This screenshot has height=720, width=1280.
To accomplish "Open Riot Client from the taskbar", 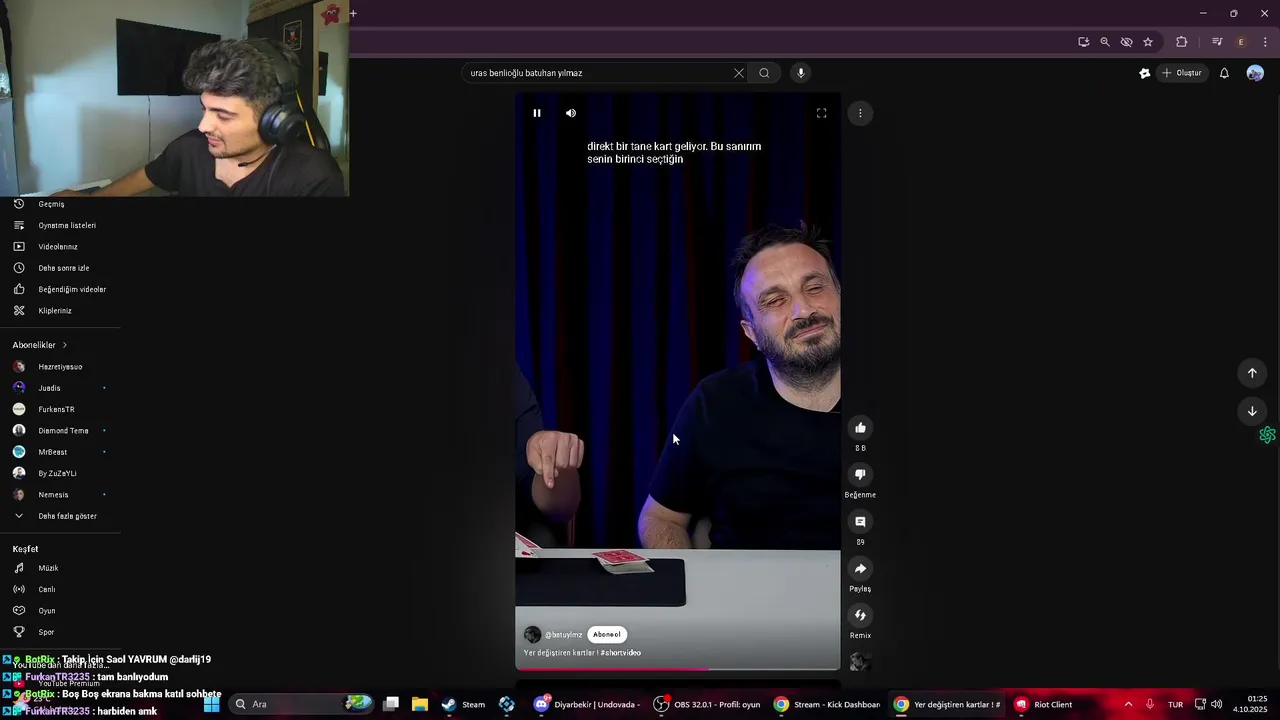I will [x=1043, y=705].
